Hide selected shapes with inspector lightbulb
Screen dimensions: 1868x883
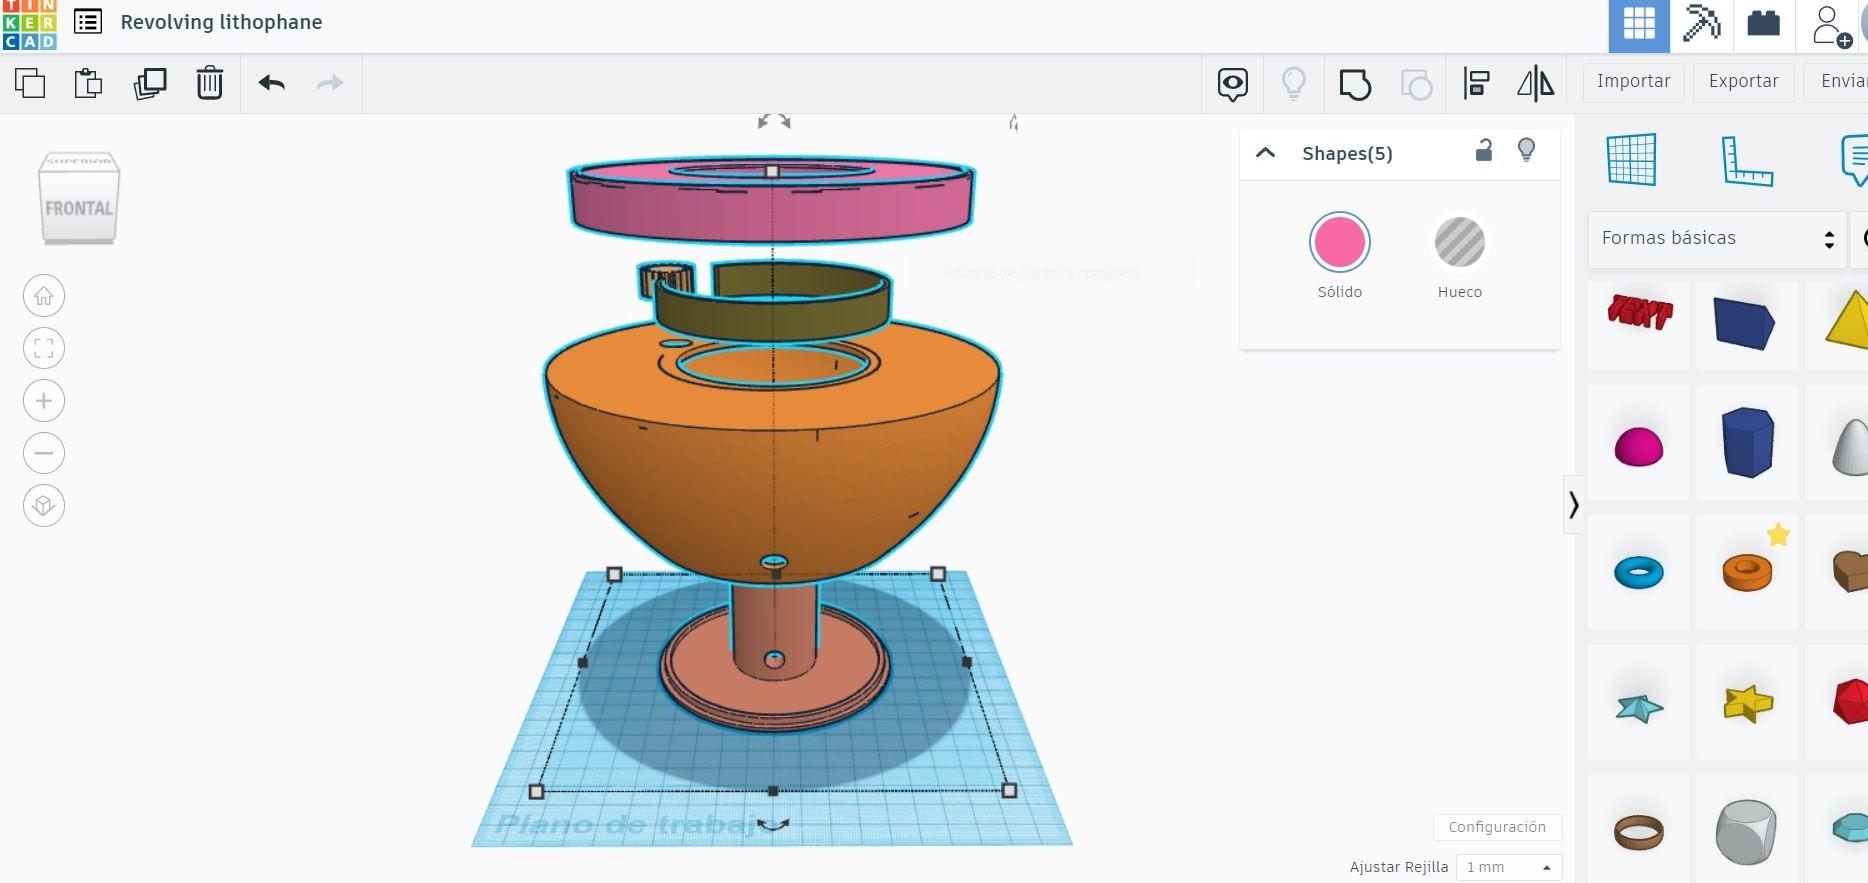1526,151
